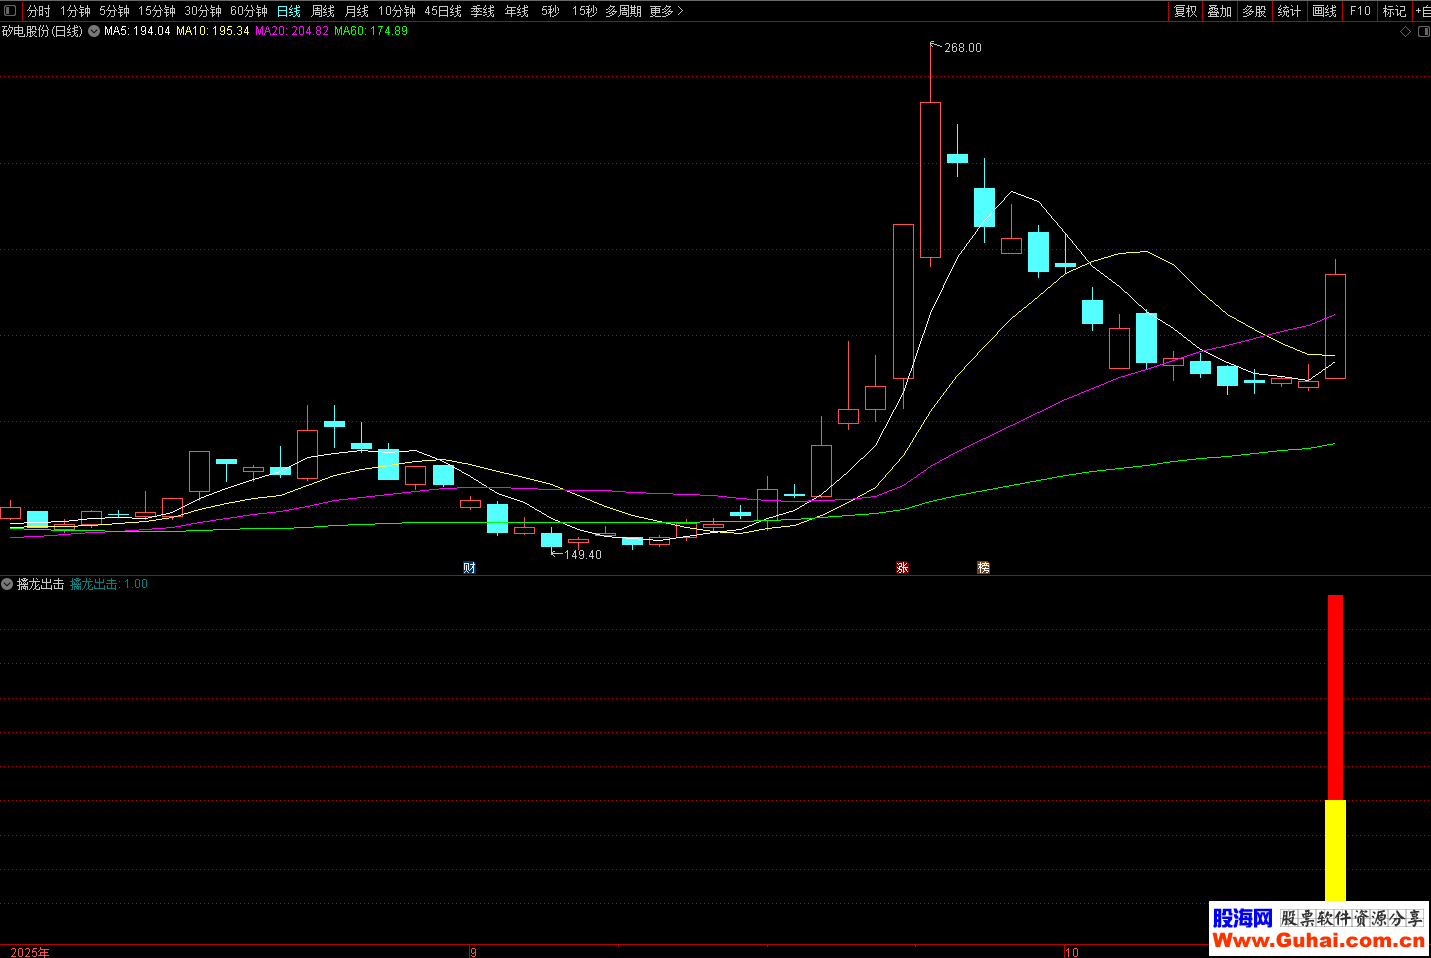Click the 标记 mark tool
This screenshot has width=1431, height=958.
pos(1394,11)
